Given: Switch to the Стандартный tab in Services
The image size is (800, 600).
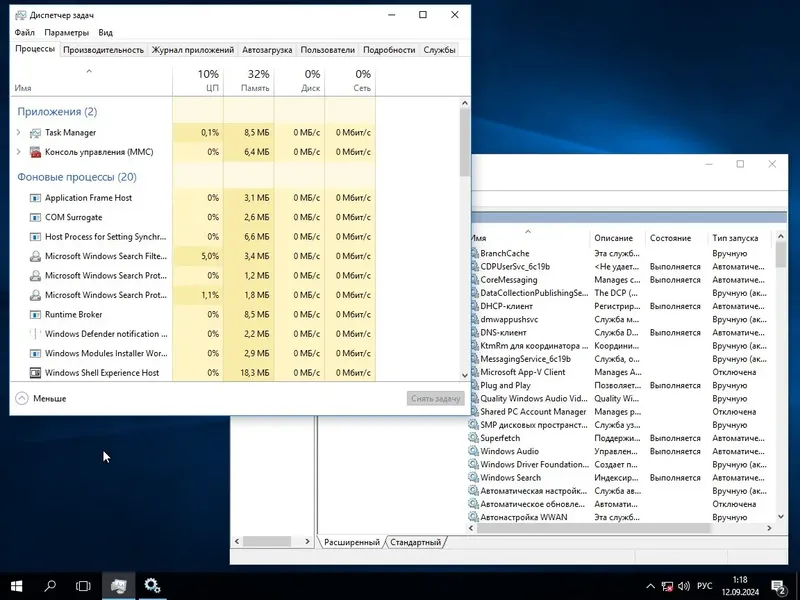Looking at the screenshot, I should pos(417,542).
